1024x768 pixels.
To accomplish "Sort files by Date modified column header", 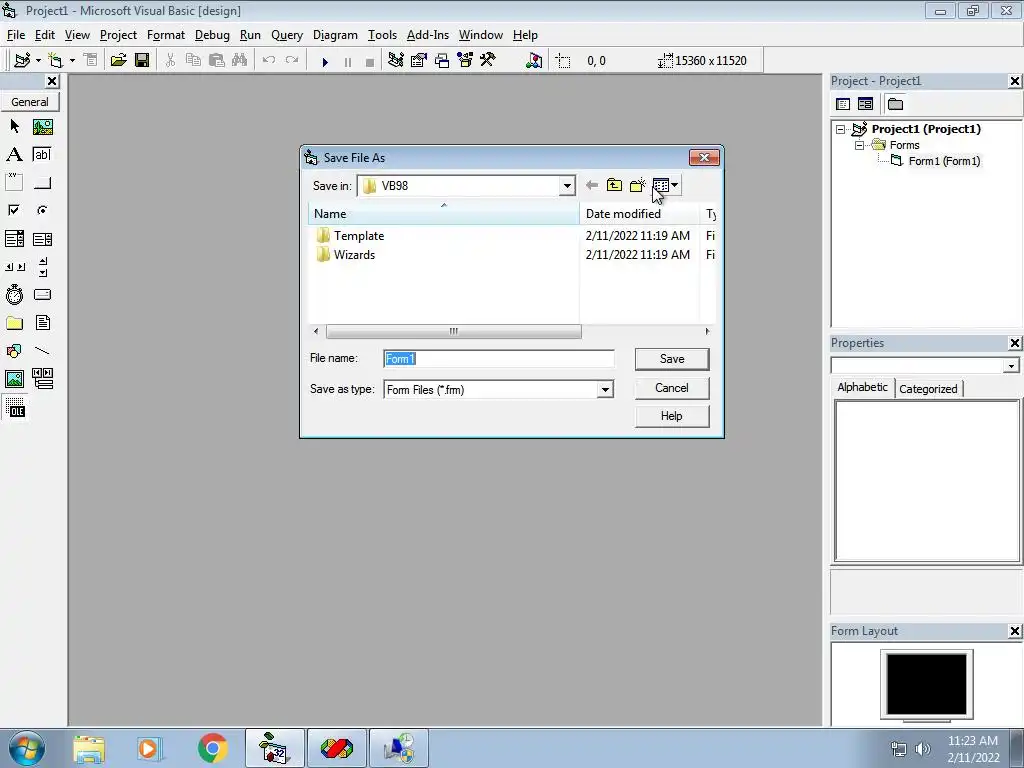I will (x=639, y=214).
